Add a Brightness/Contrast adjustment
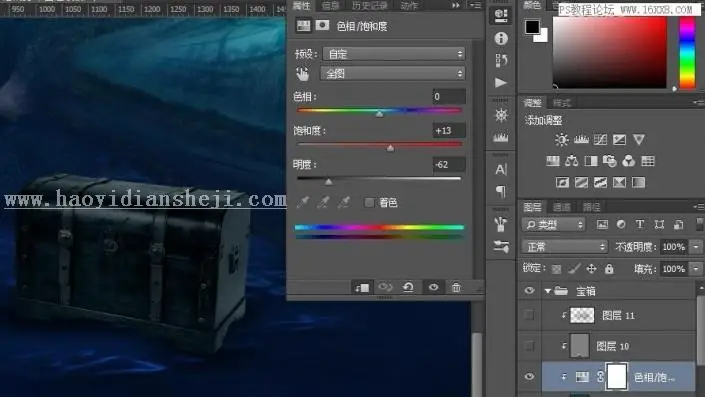The height and width of the screenshot is (397, 705). (x=562, y=140)
